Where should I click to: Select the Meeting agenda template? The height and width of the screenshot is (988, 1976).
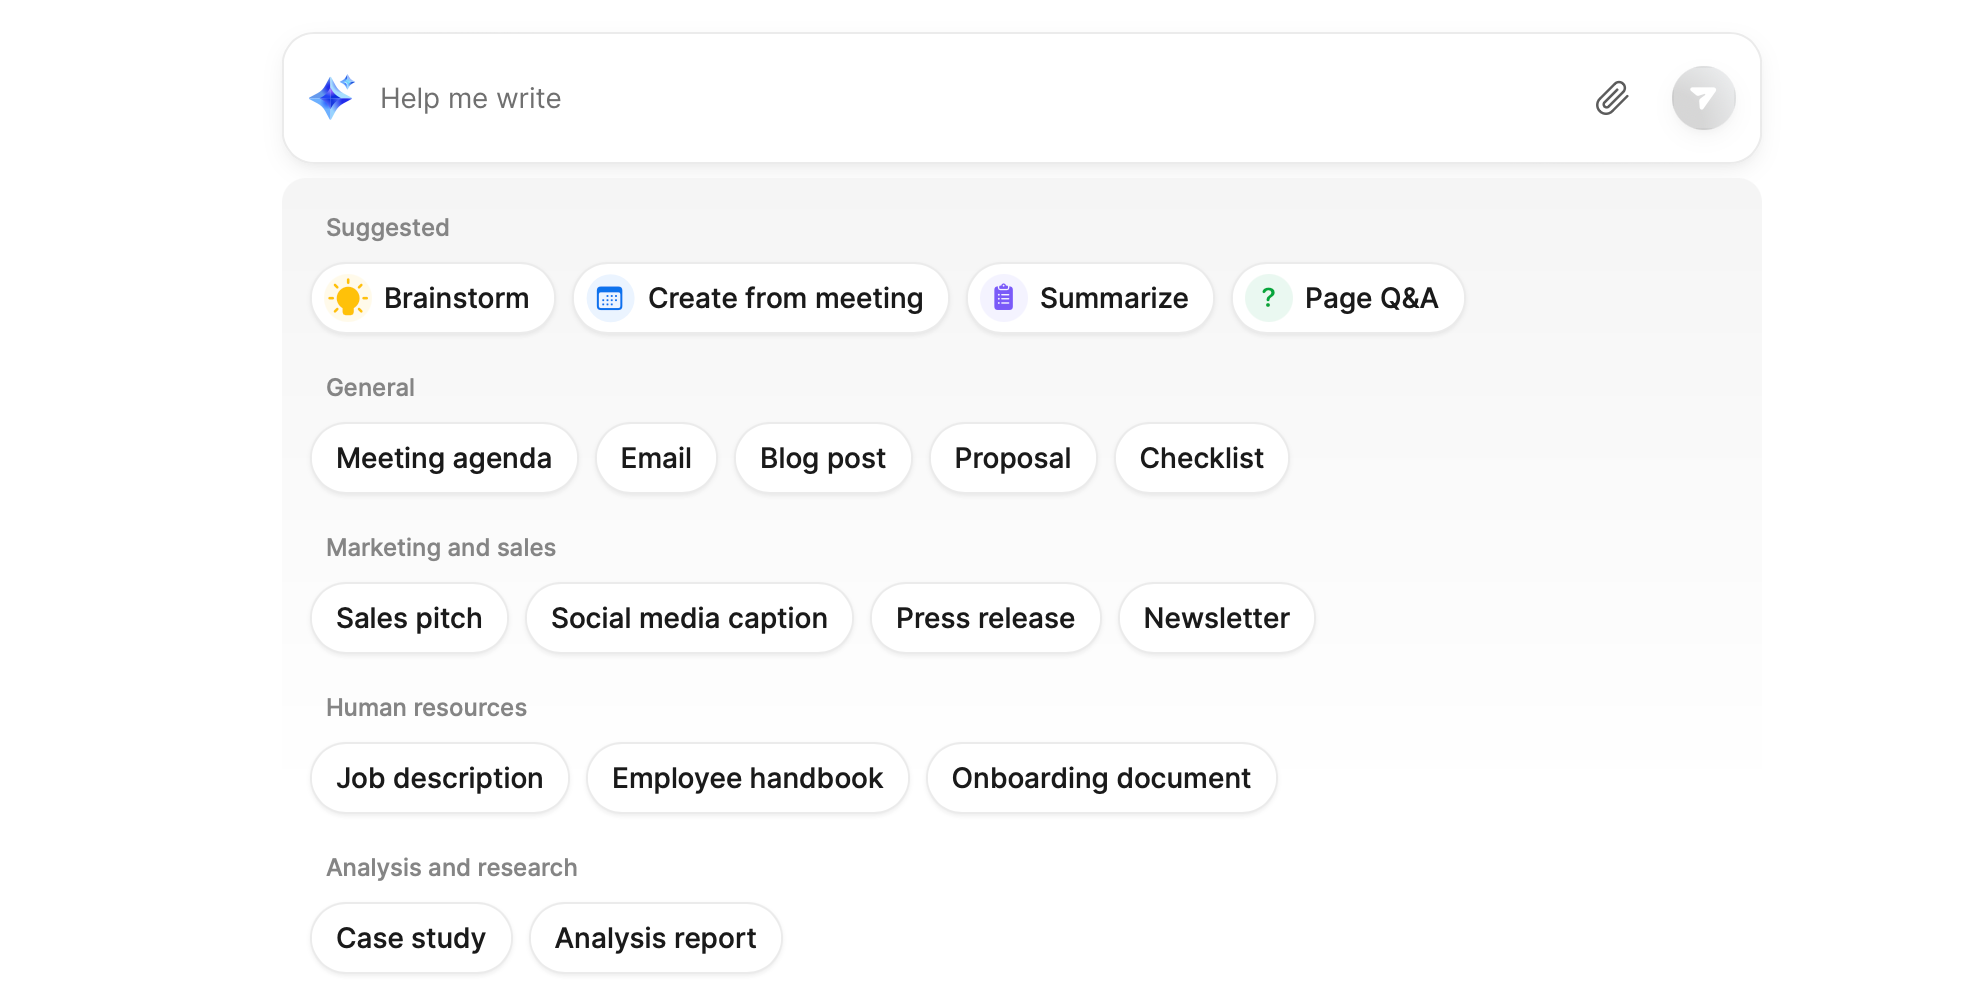[x=444, y=458]
